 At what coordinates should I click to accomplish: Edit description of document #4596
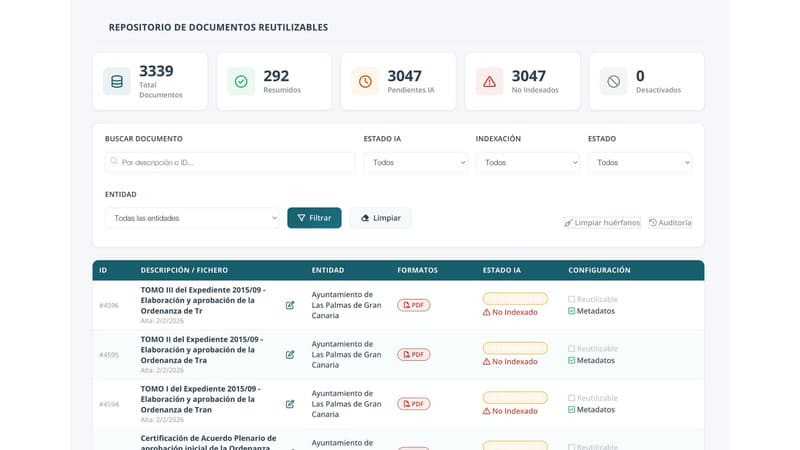290,305
